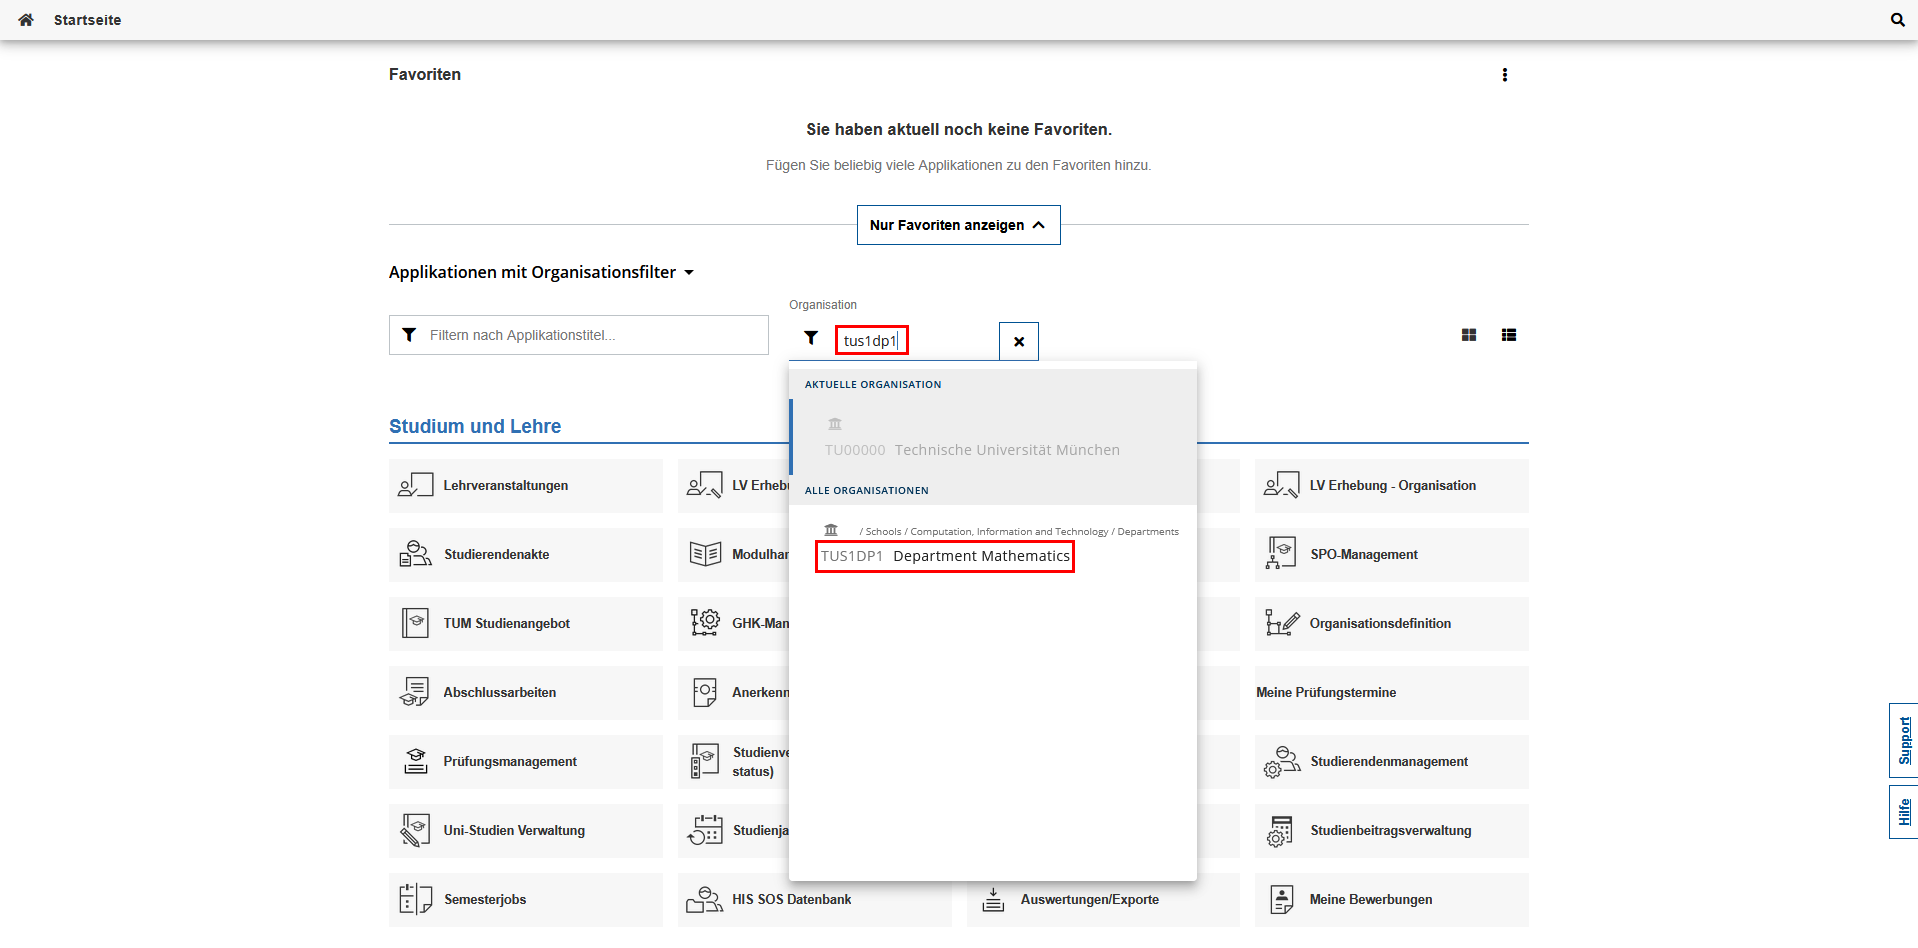Switch to list view layout

click(x=1508, y=335)
